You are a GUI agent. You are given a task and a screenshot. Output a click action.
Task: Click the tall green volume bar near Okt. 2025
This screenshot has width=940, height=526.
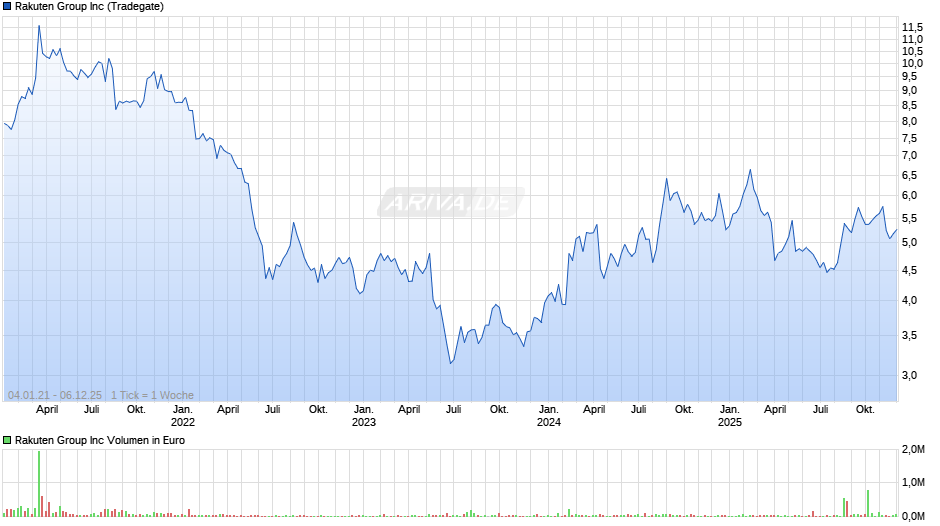(867, 503)
